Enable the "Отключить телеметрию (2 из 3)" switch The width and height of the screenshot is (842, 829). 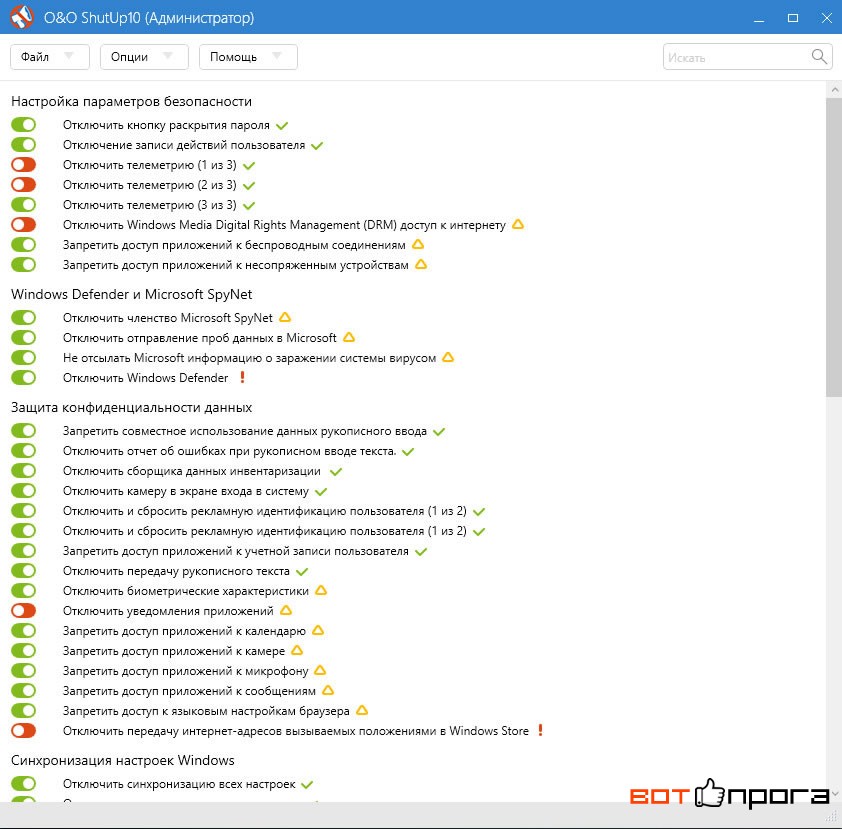tap(23, 185)
